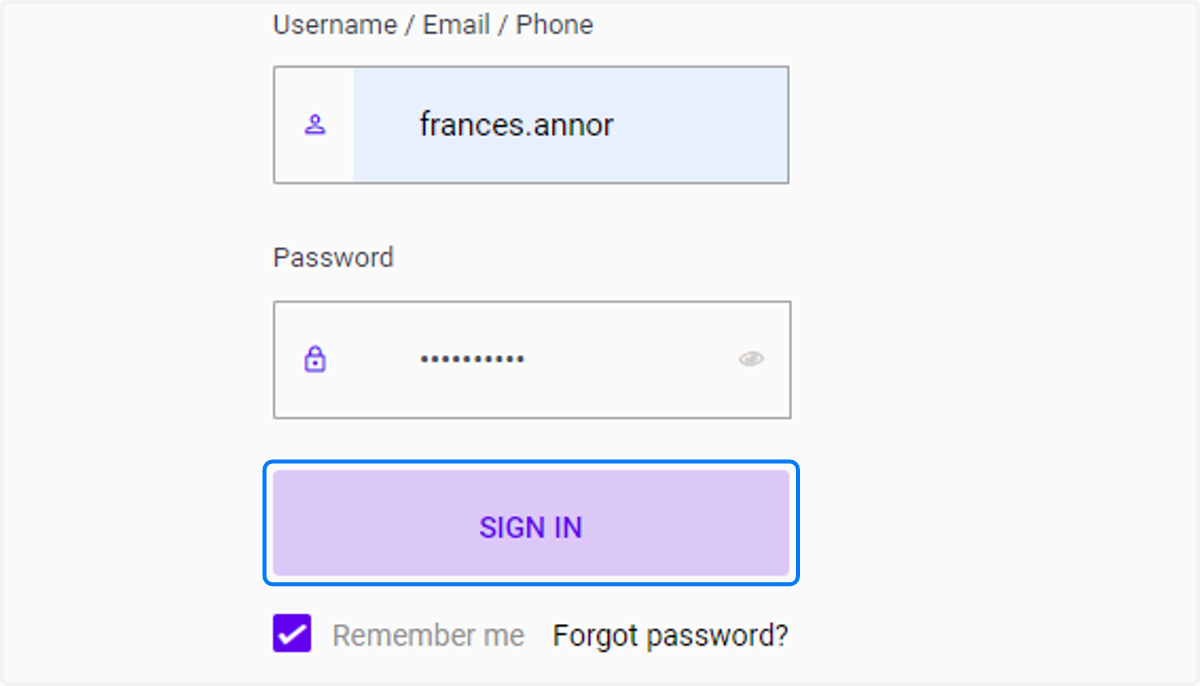Submit login with the lavender button
This screenshot has width=1200, height=686.
531,523
